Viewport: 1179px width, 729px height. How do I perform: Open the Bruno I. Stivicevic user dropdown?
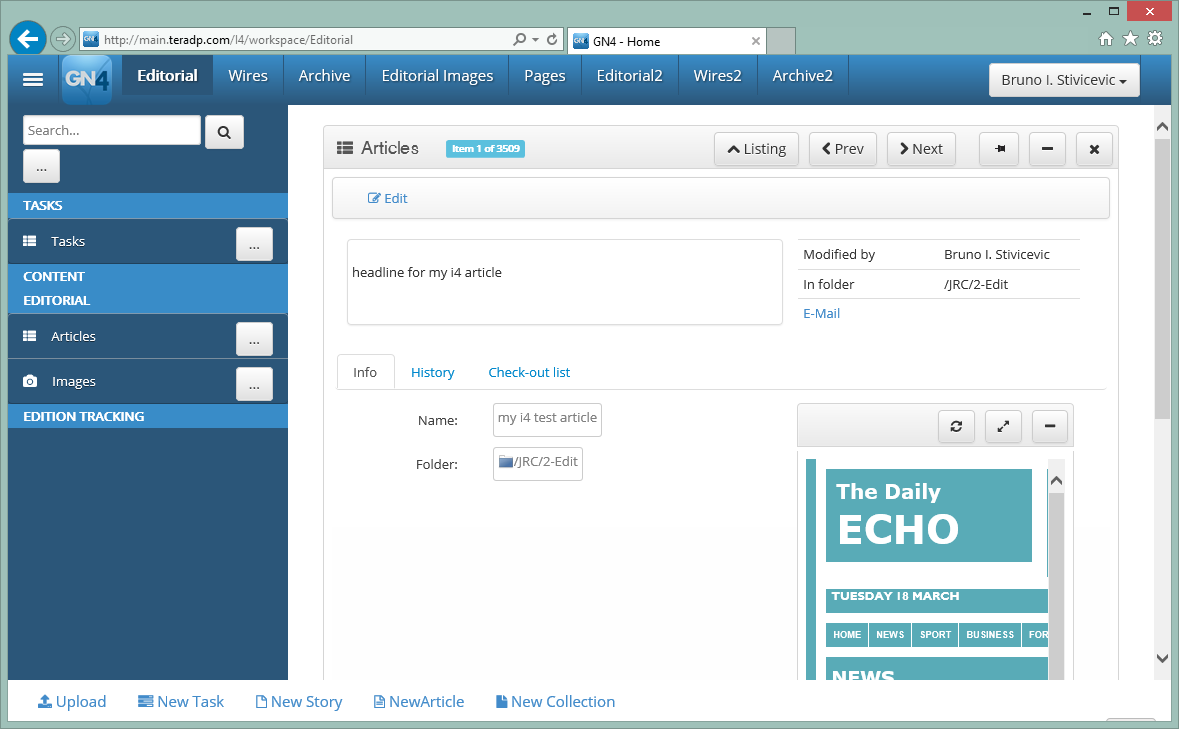click(x=1064, y=80)
